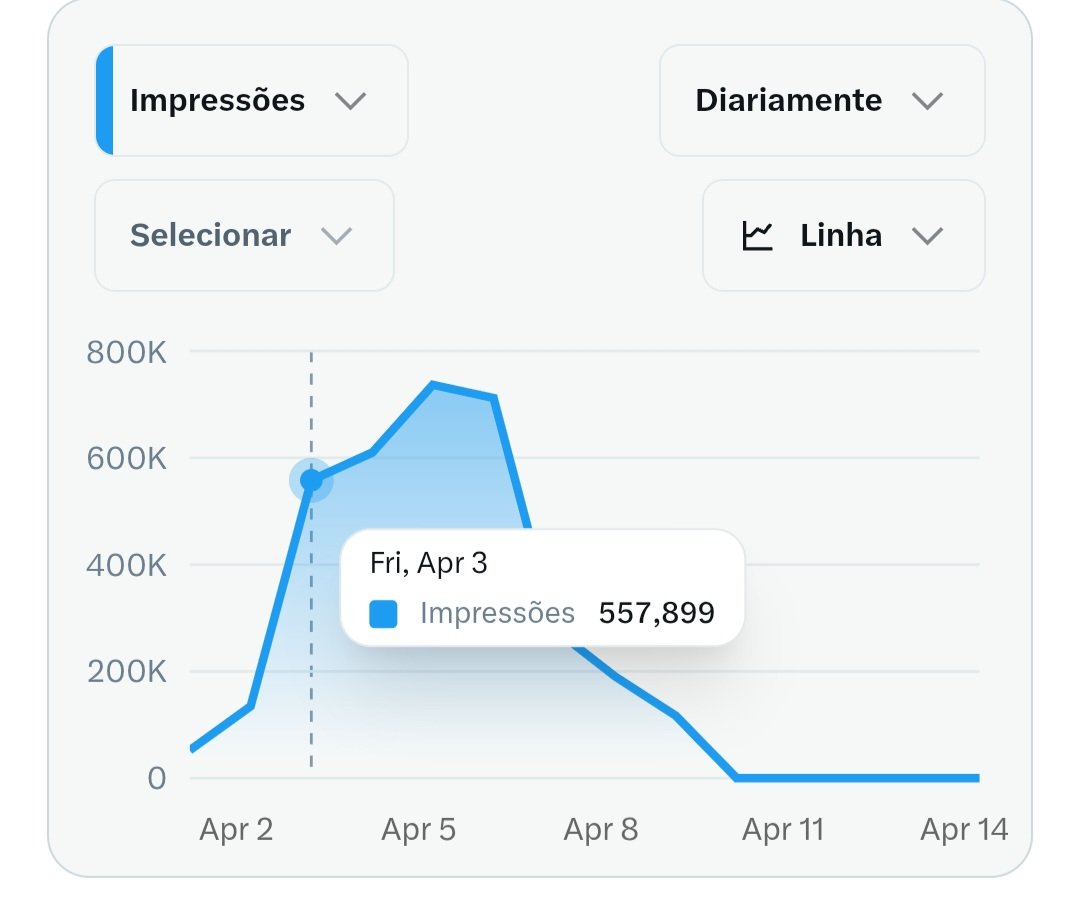Screen dimensions: 1080x900
Task: Click the 'Apr 2' x-axis label
Action: point(236,829)
